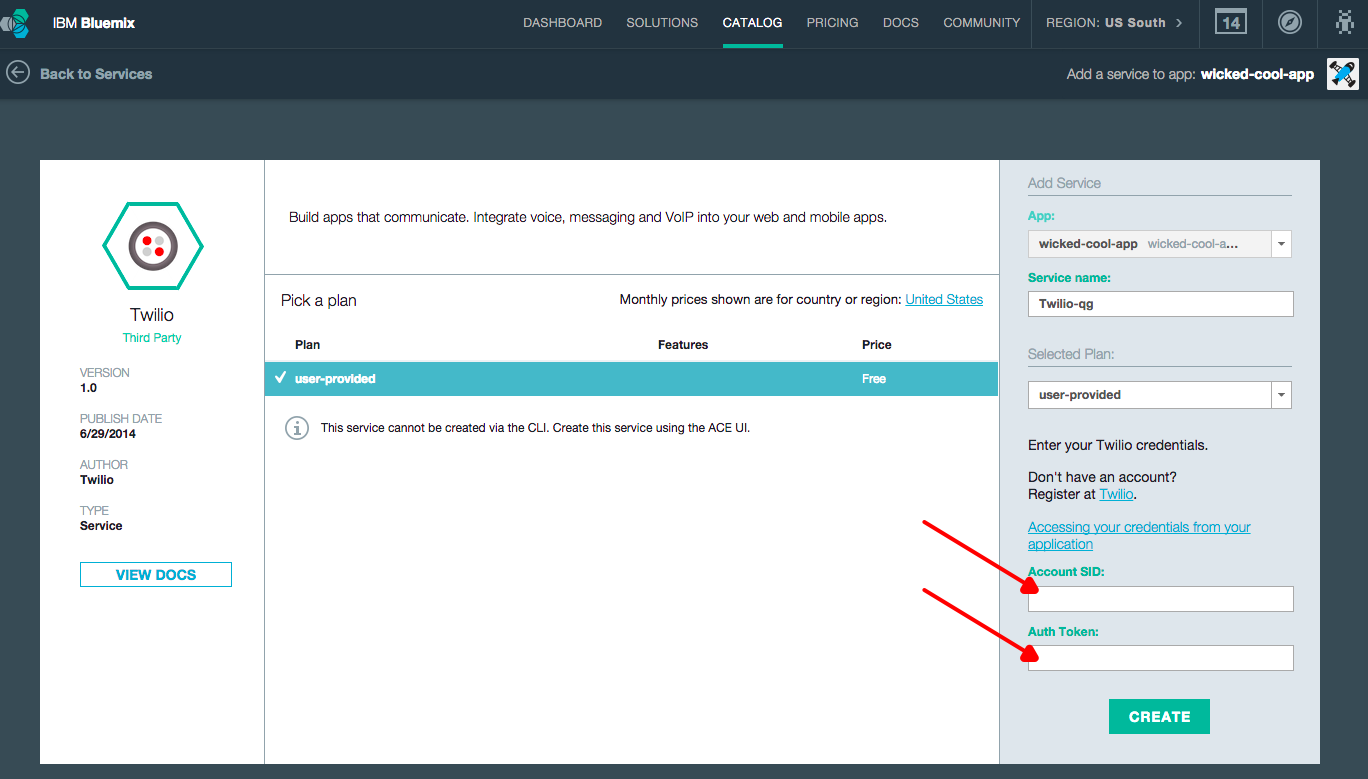Click the Third Party label under Twilio
The height and width of the screenshot is (779, 1368).
[x=152, y=338]
